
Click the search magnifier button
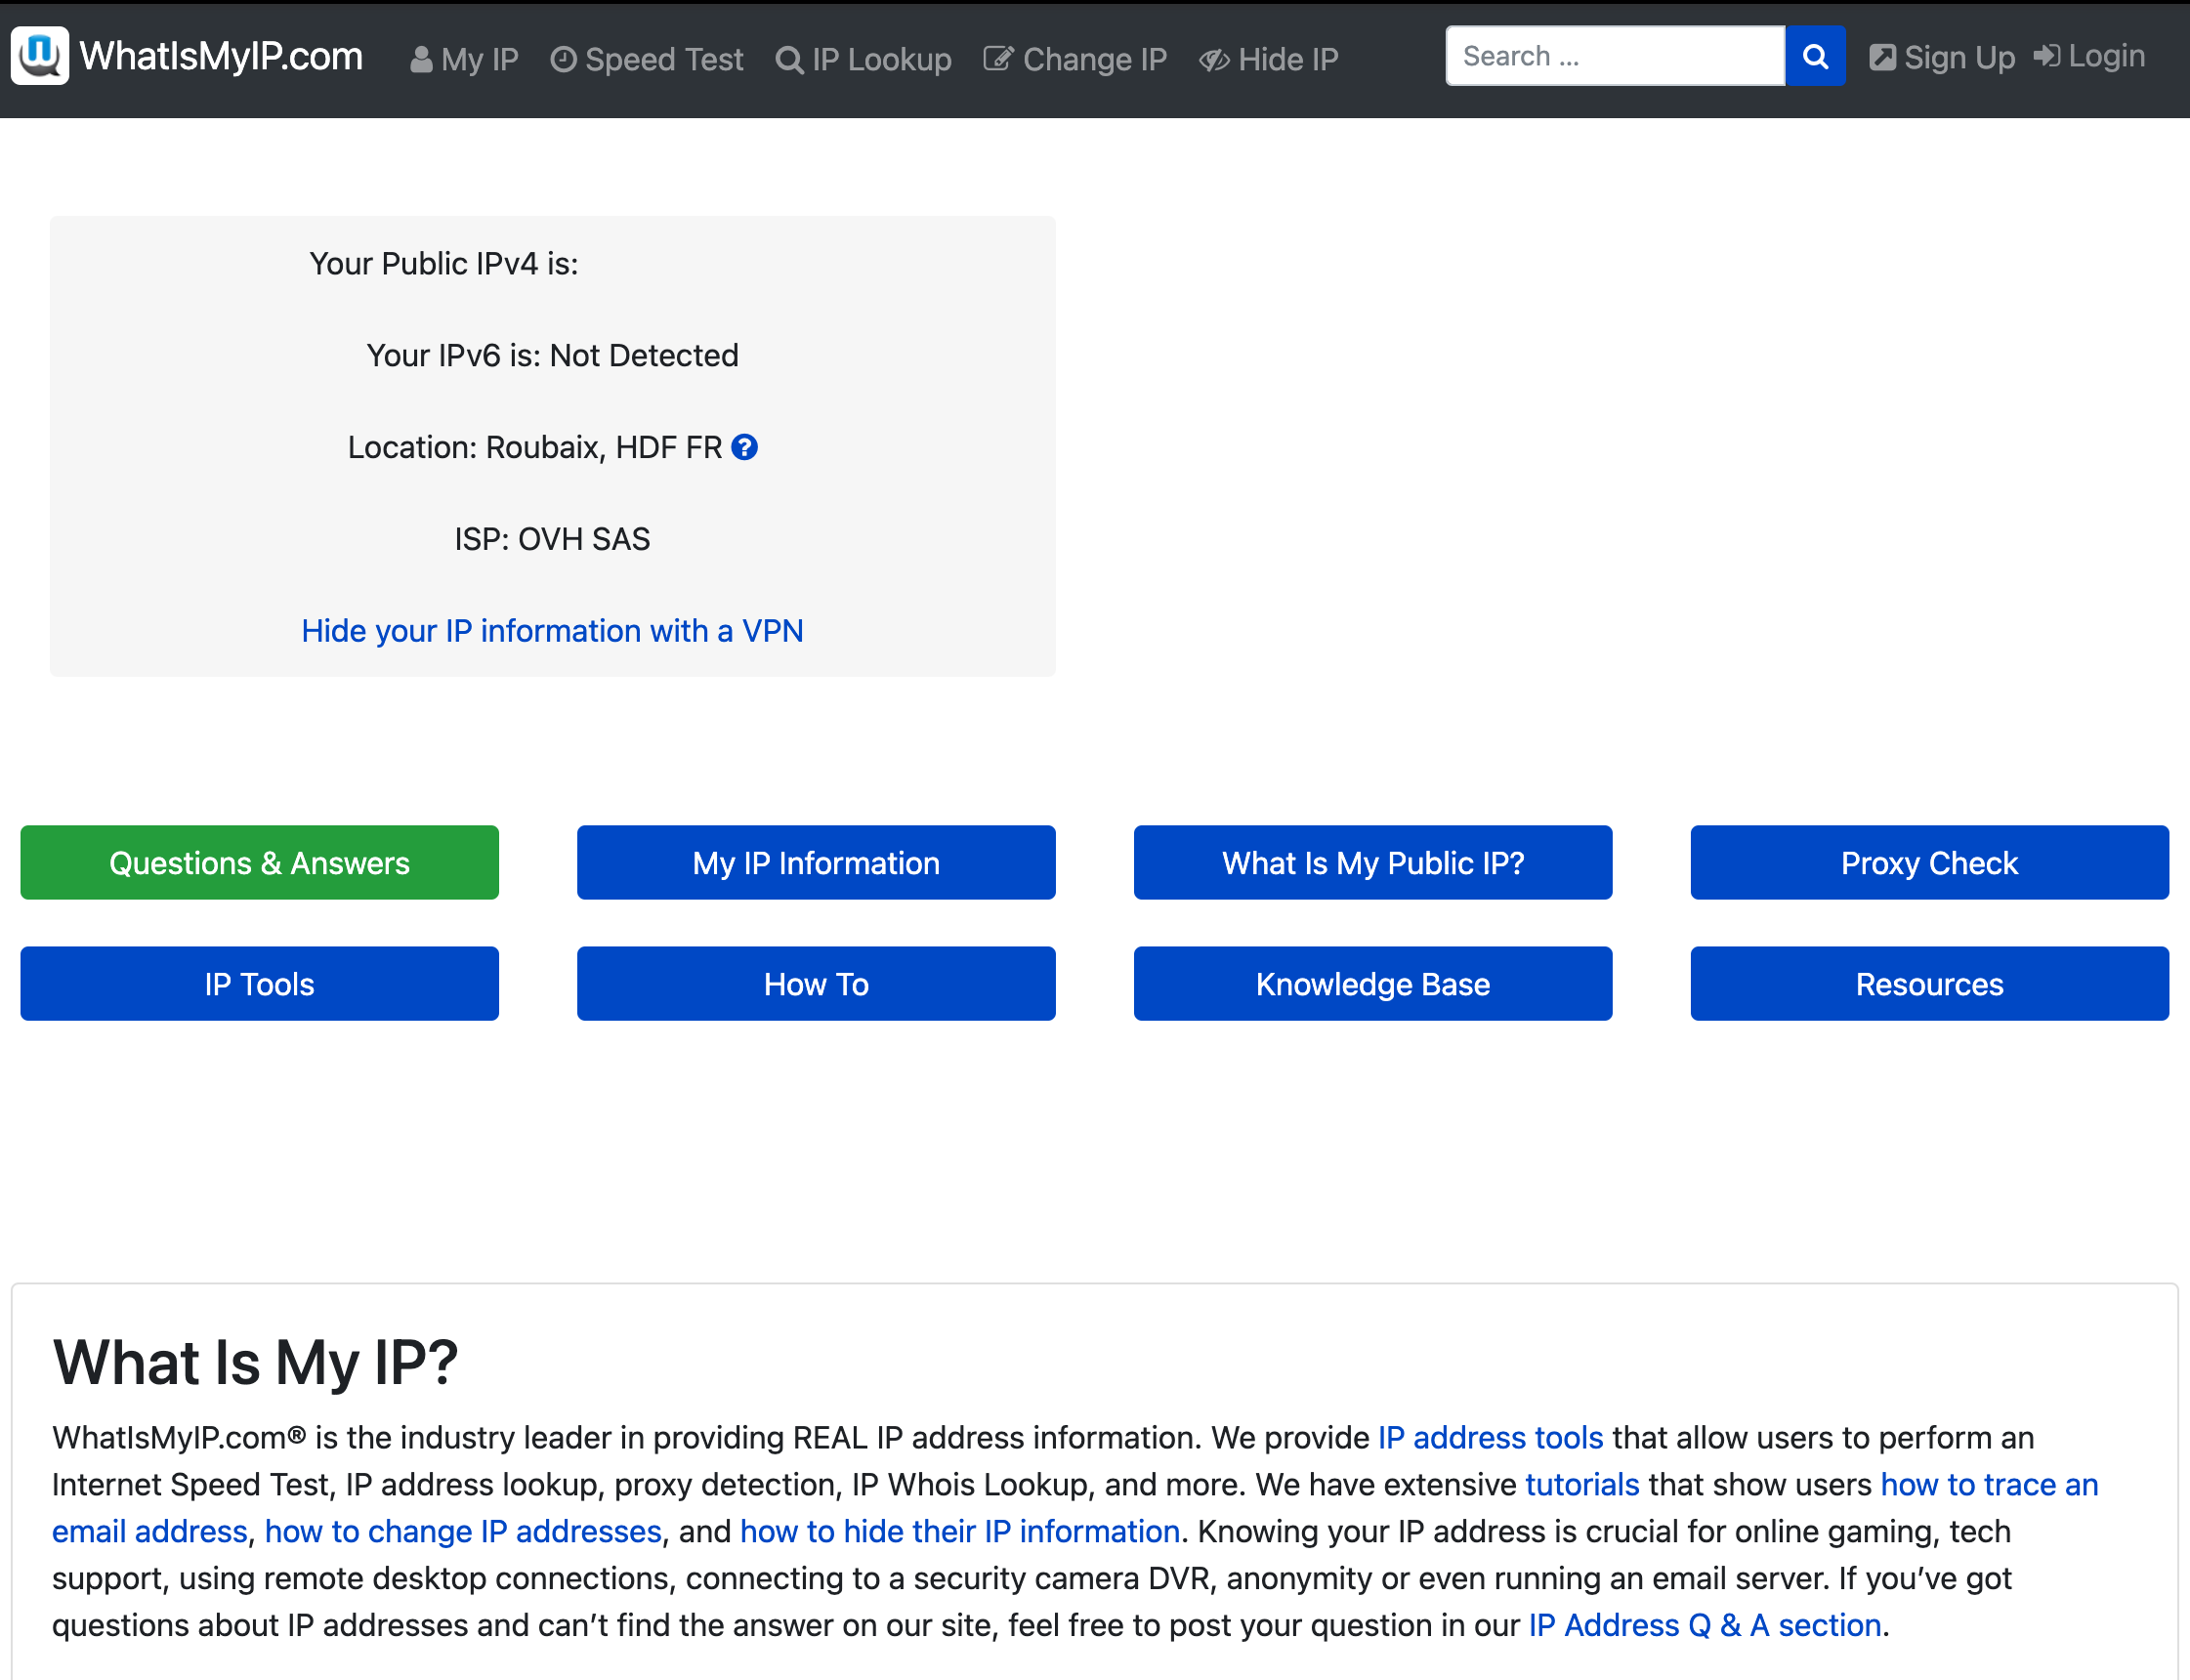[1814, 55]
